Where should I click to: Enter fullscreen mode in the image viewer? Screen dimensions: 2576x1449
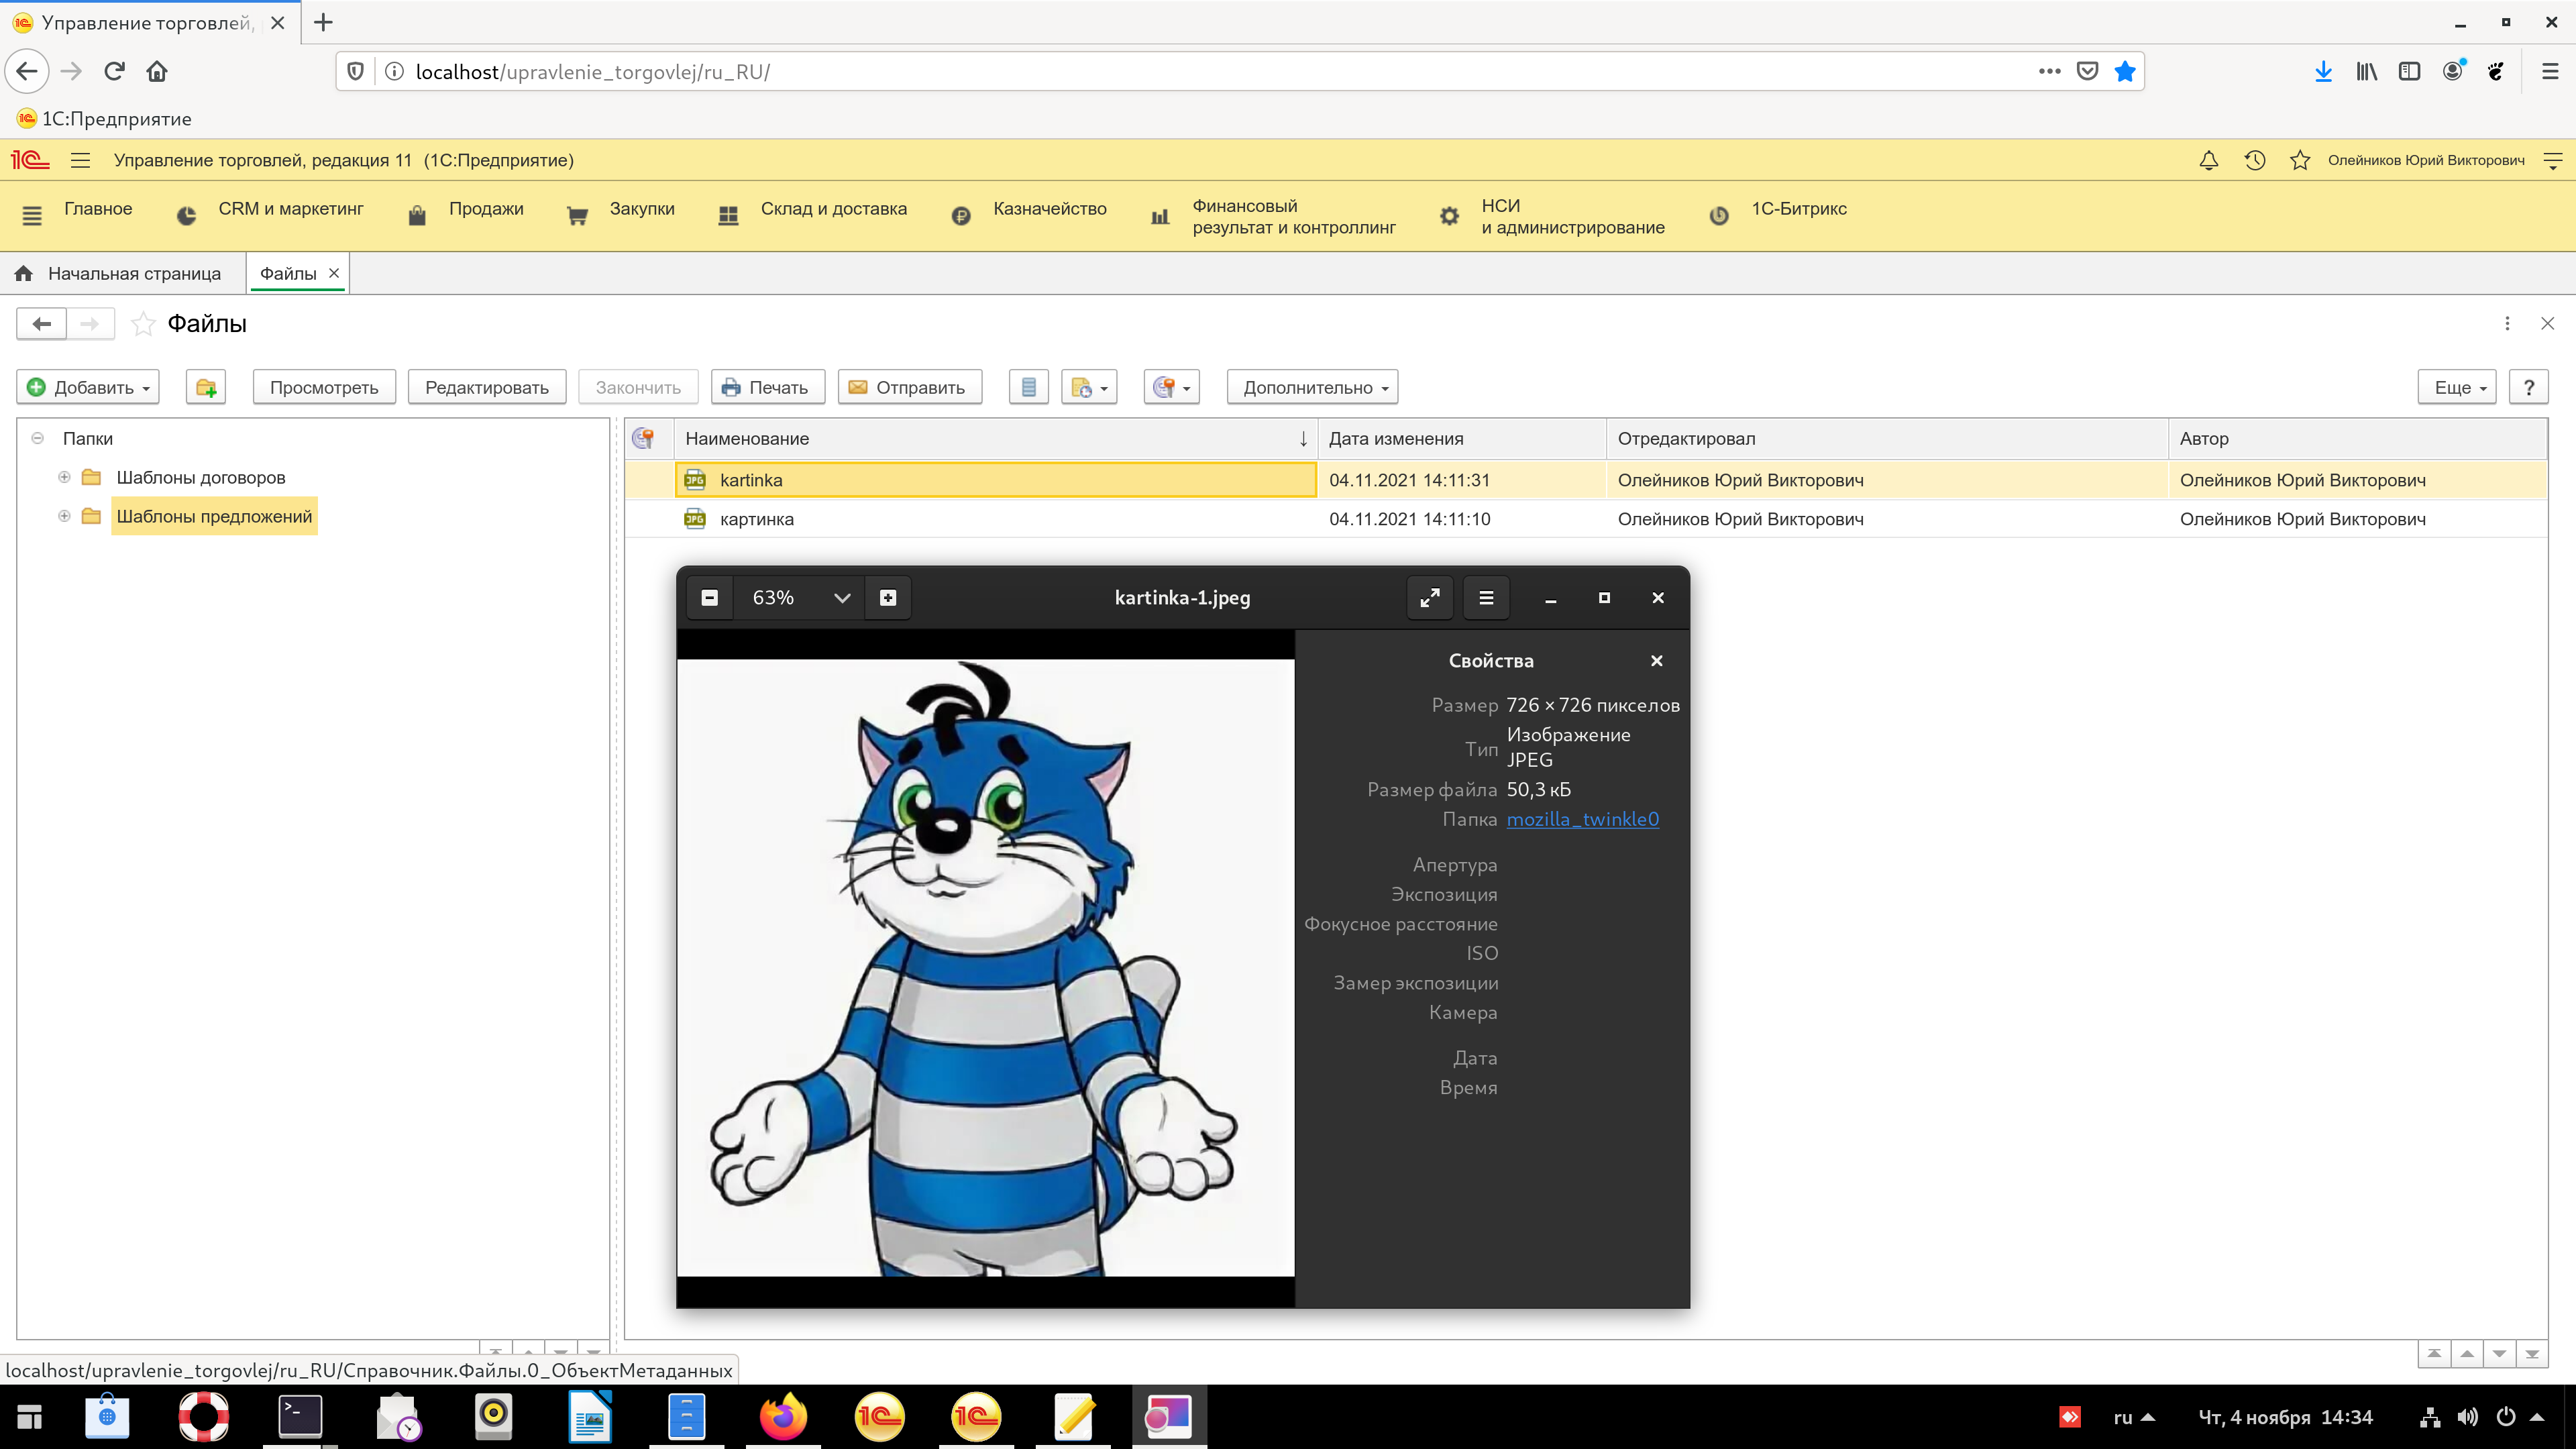point(1430,598)
